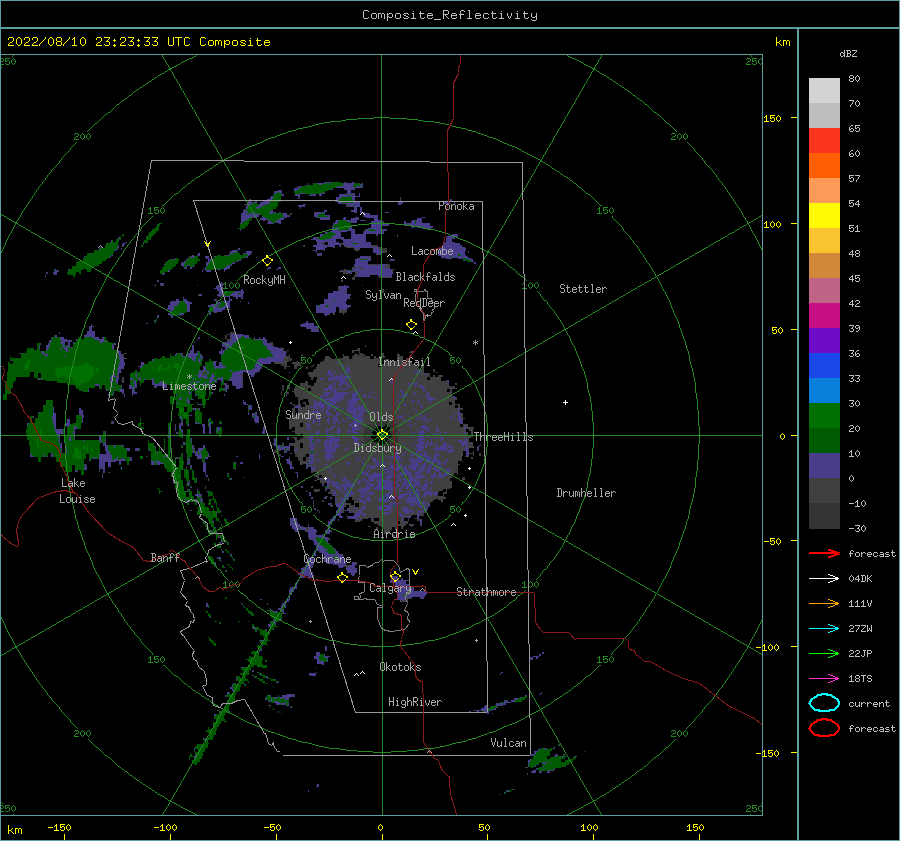Click the Sylvan label on the map
This screenshot has width=900, height=841.
[383, 295]
